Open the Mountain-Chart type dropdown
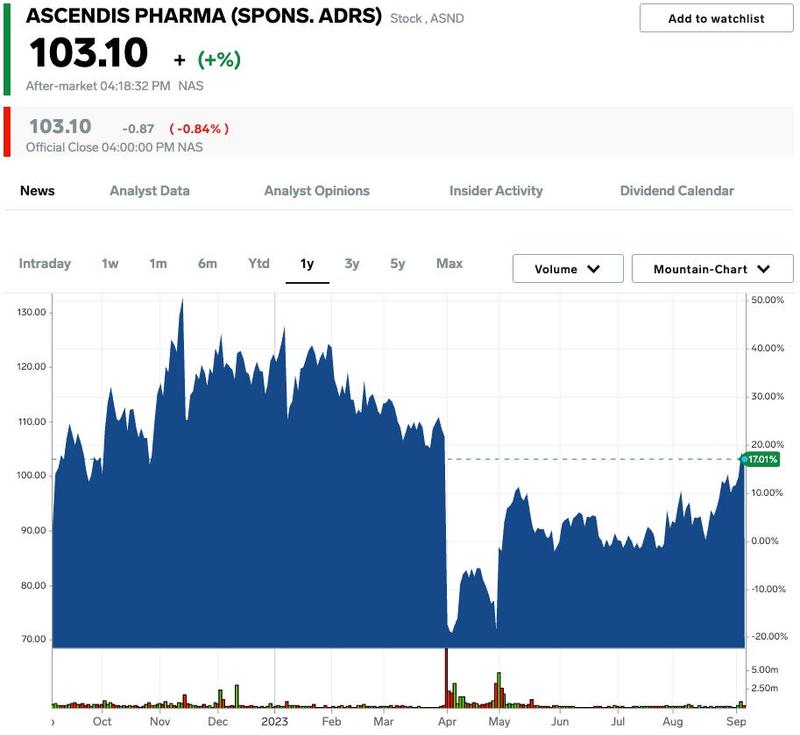800x735 pixels. click(x=712, y=269)
